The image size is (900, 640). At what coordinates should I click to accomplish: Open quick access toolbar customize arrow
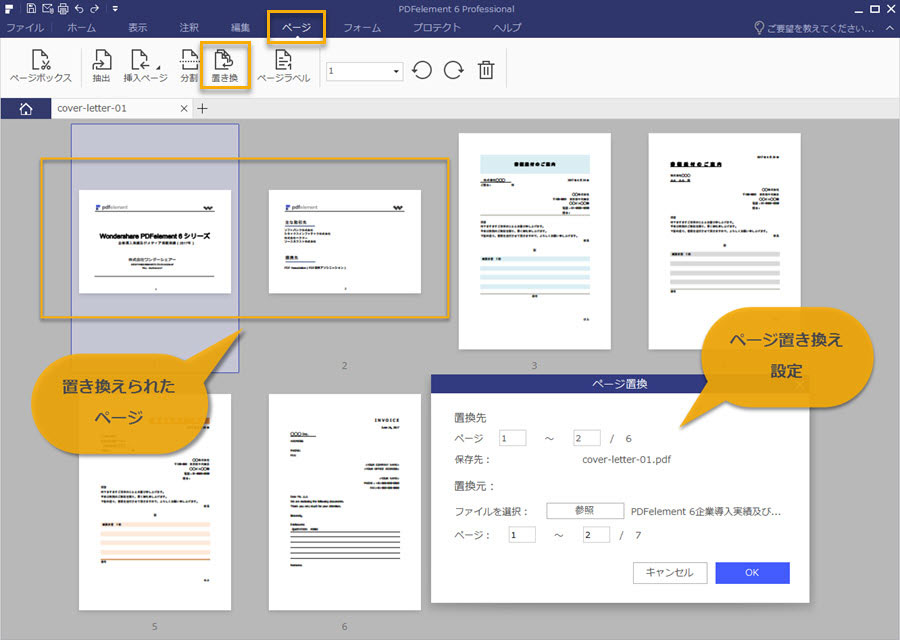click(x=115, y=9)
